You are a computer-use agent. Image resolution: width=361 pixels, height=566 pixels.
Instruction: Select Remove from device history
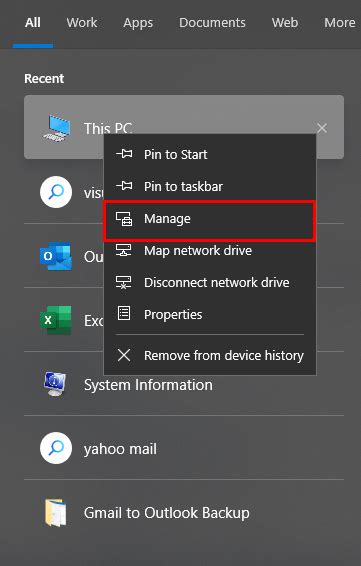click(210, 356)
